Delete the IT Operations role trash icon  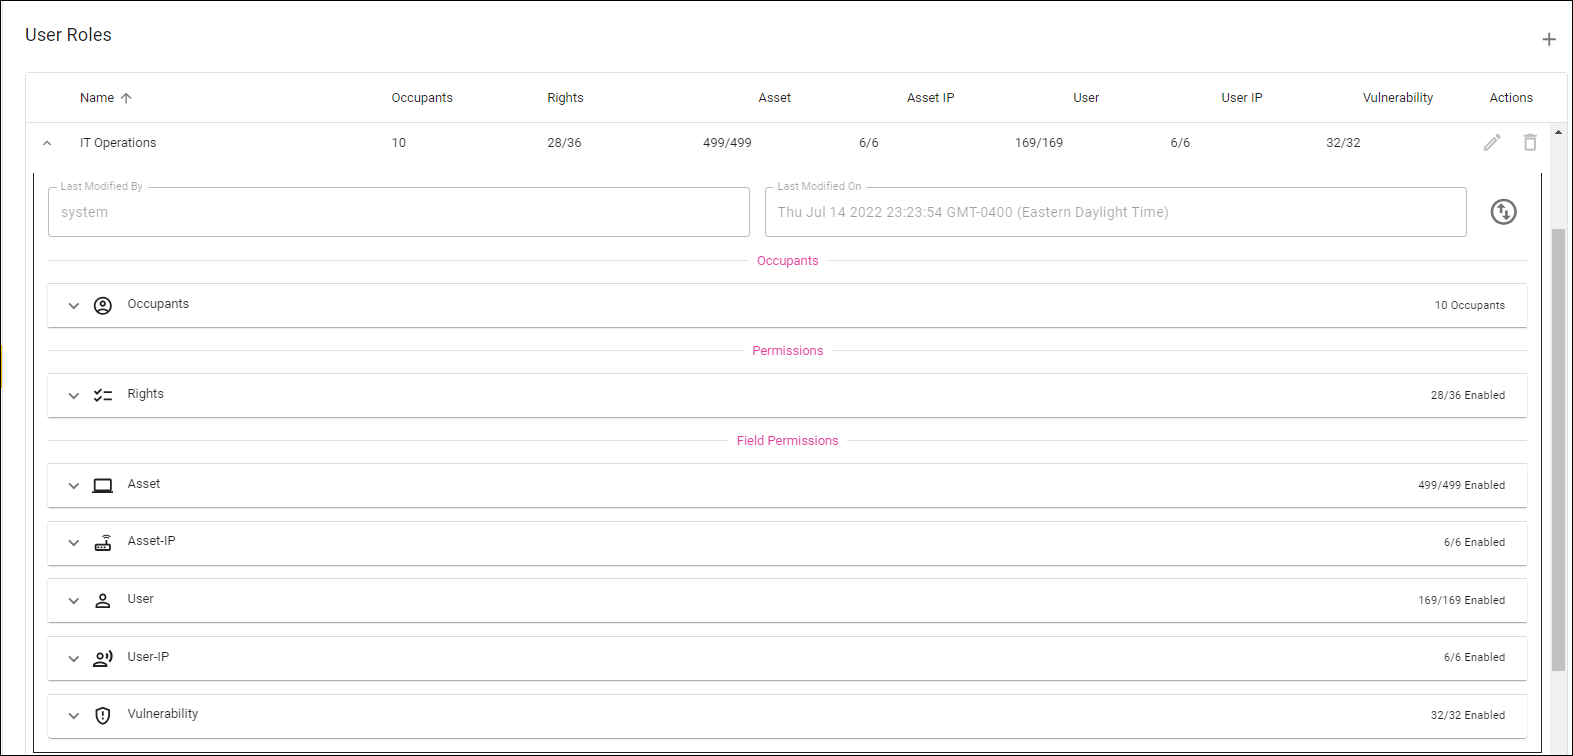tap(1530, 143)
